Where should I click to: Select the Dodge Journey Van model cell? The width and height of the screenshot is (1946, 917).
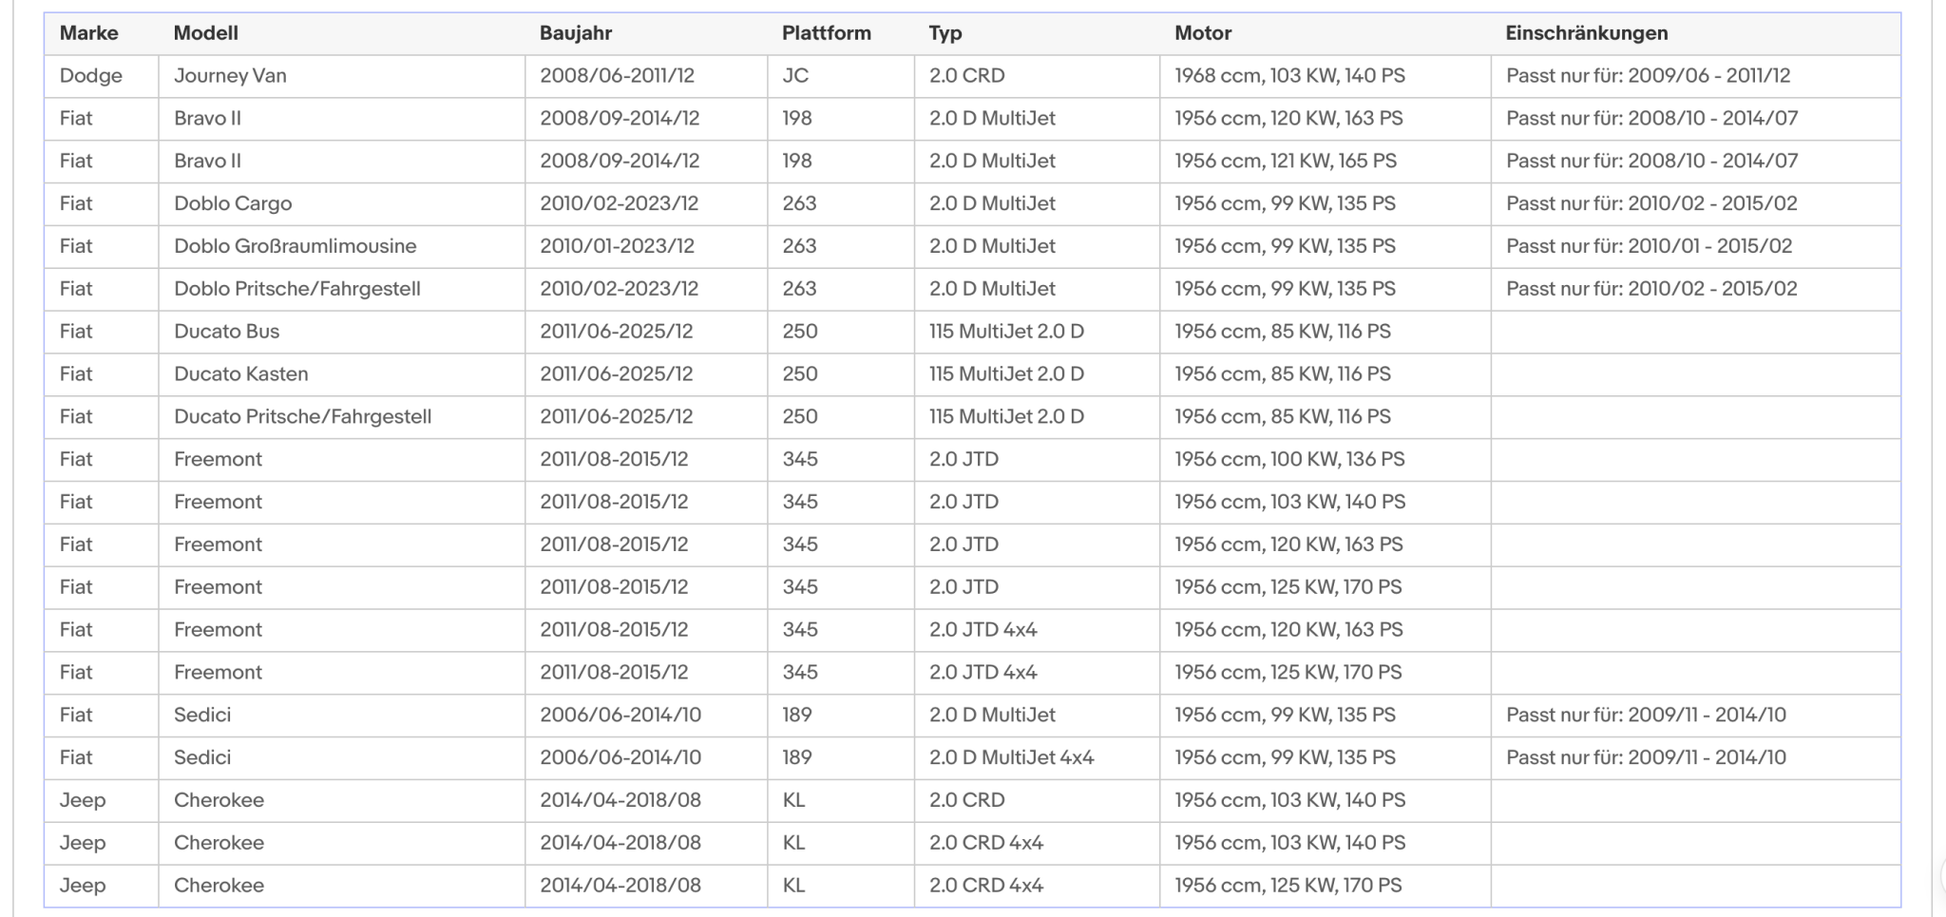pos(342,76)
